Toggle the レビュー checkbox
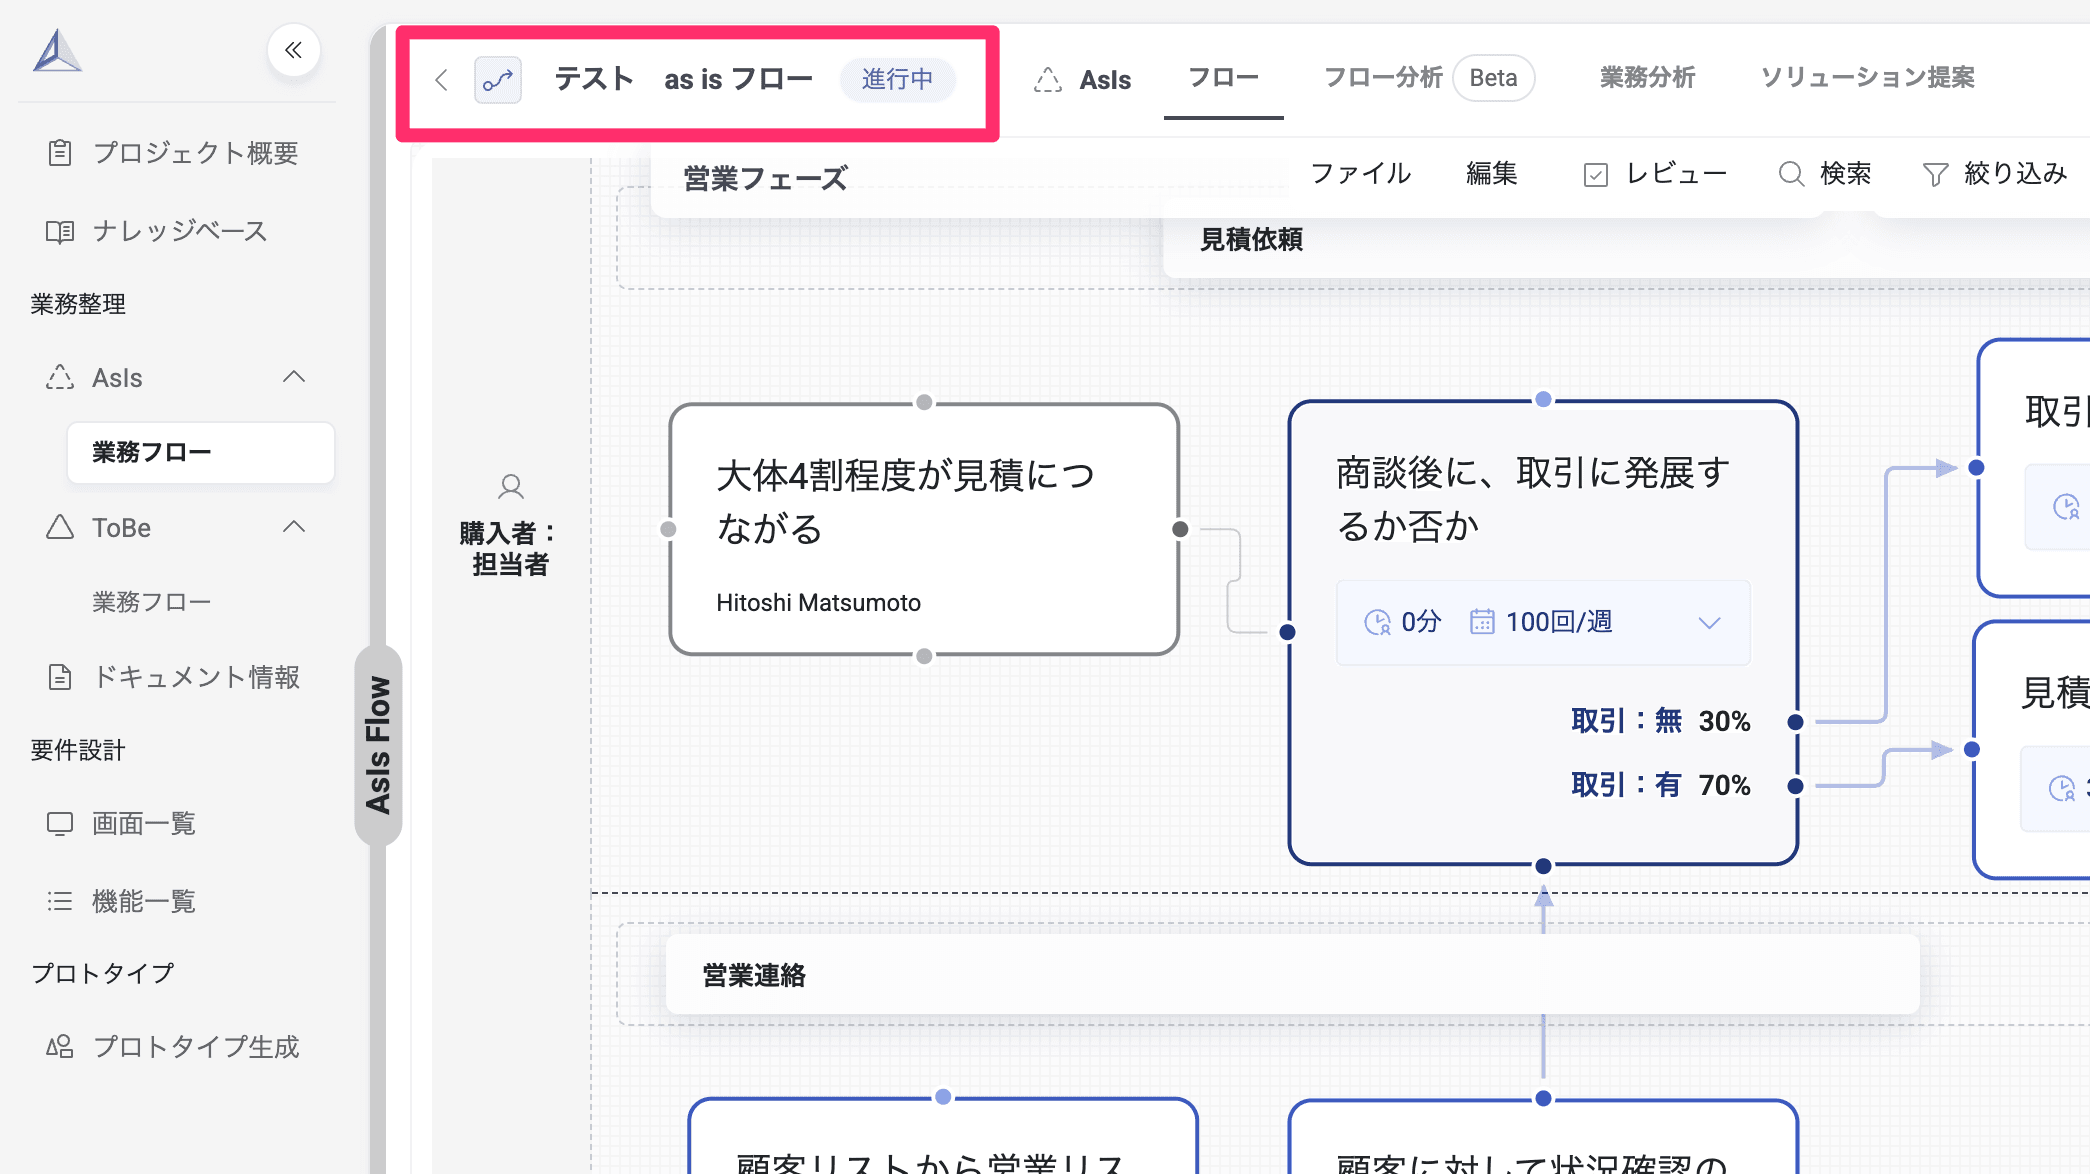 coord(1596,175)
